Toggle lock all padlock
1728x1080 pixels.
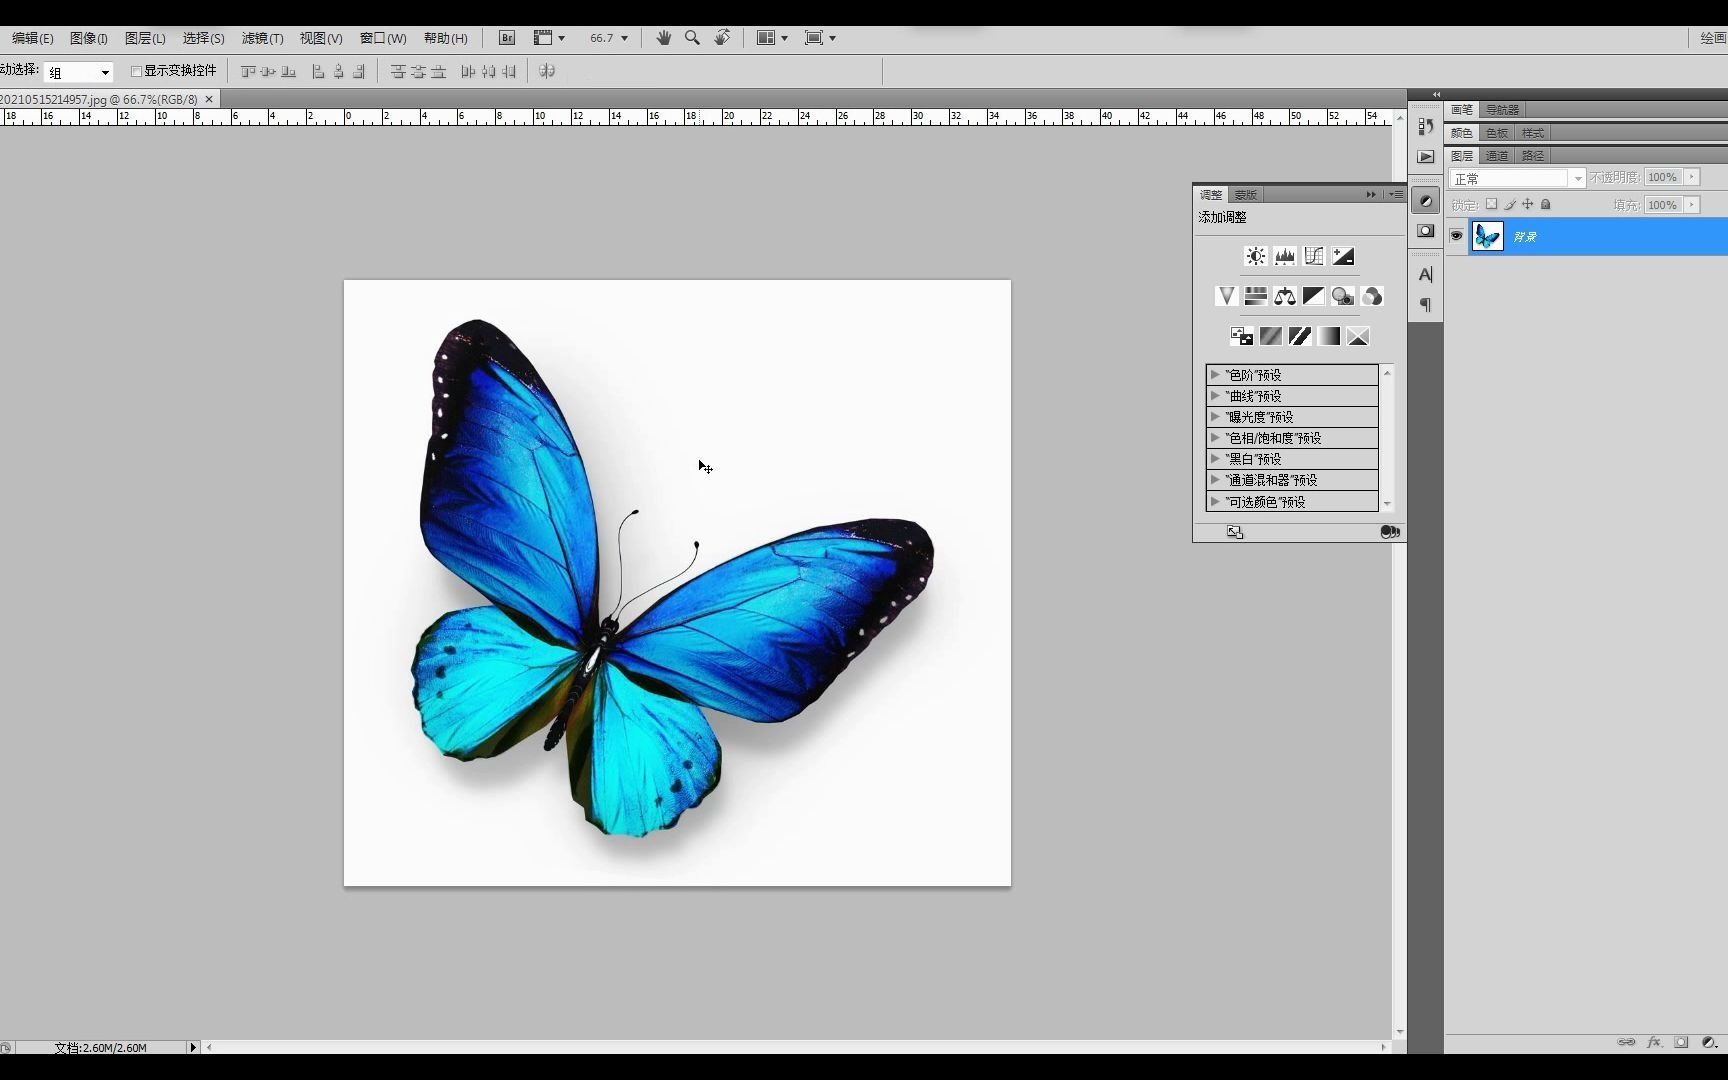click(1545, 204)
